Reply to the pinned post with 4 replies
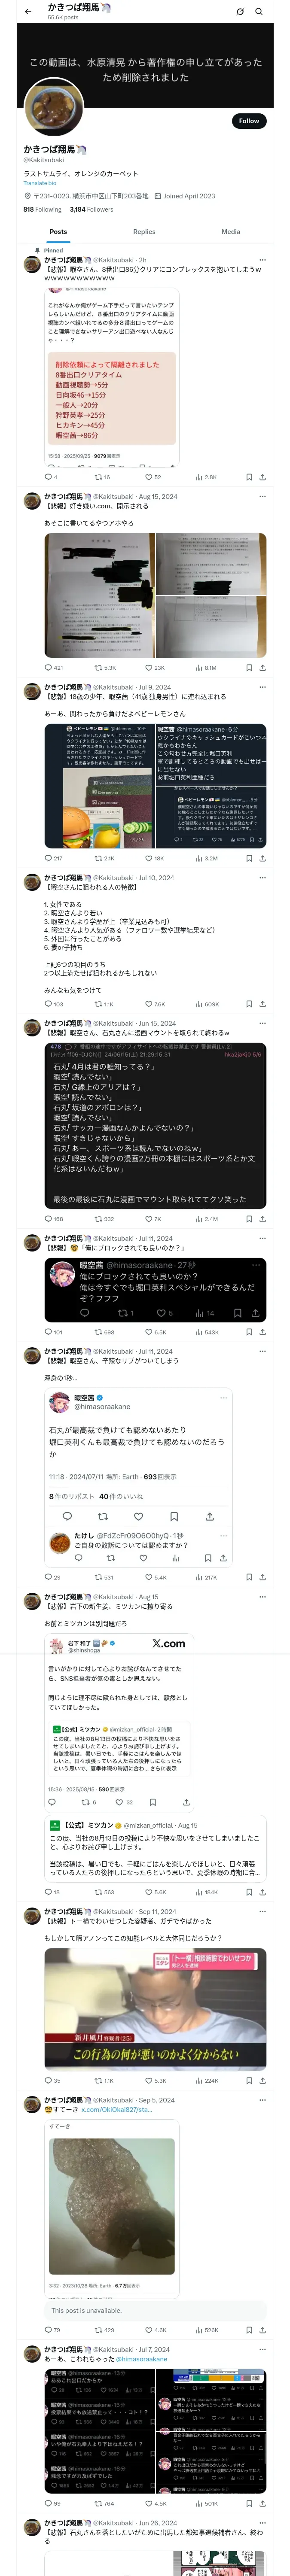Screen dimensions: 290x2576 (48, 477)
